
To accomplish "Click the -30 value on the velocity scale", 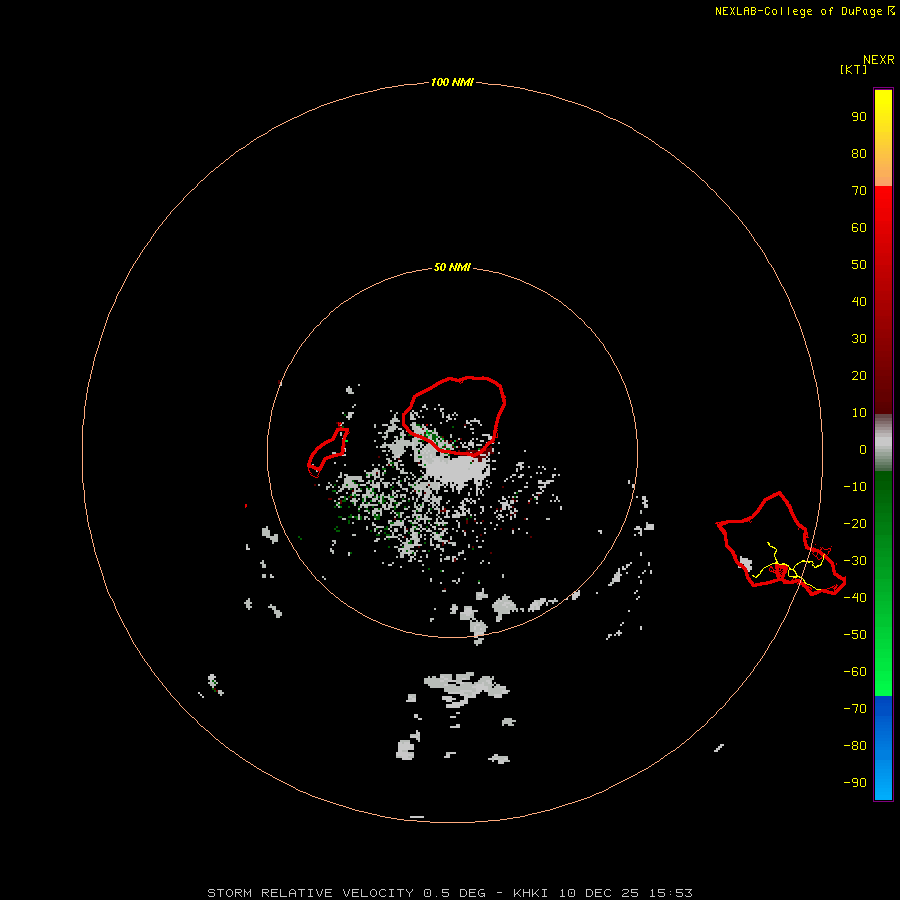I will coord(855,561).
